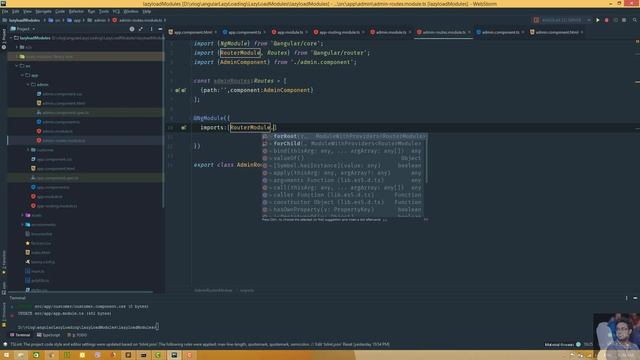
Task: Open the Edit menu
Action: point(16,11)
